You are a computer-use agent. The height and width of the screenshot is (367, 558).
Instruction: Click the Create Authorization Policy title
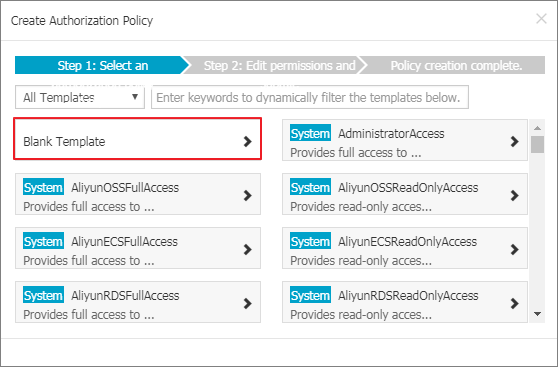82,21
